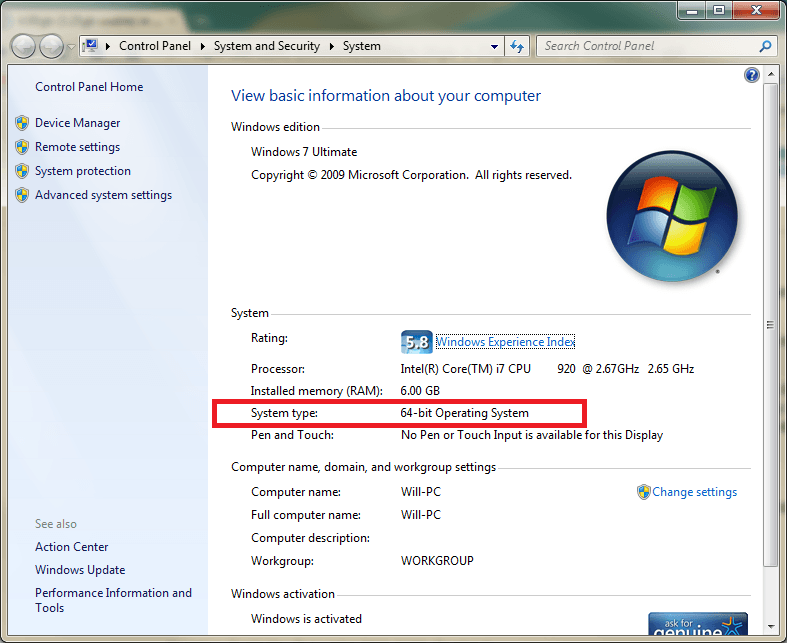Click the vertical scrollbar thumb

point(770,325)
